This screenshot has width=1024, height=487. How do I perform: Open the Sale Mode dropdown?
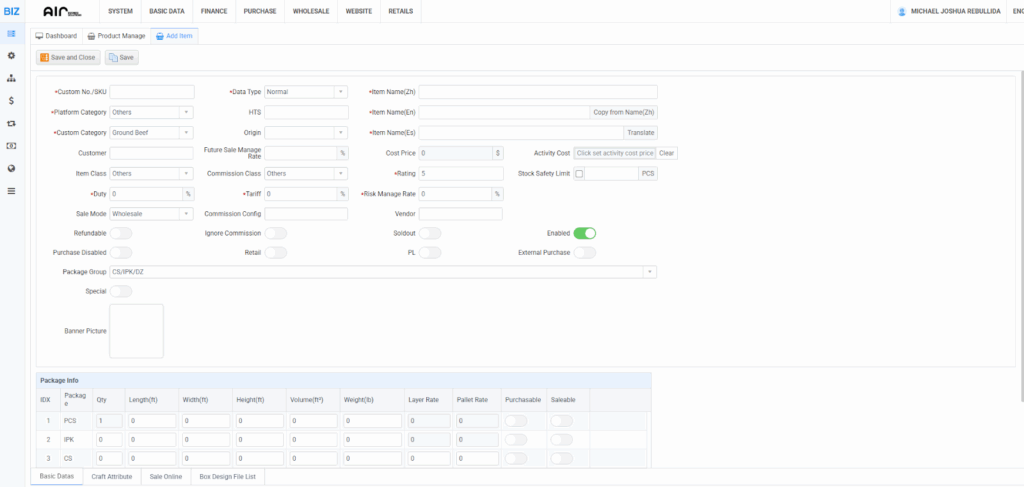151,213
